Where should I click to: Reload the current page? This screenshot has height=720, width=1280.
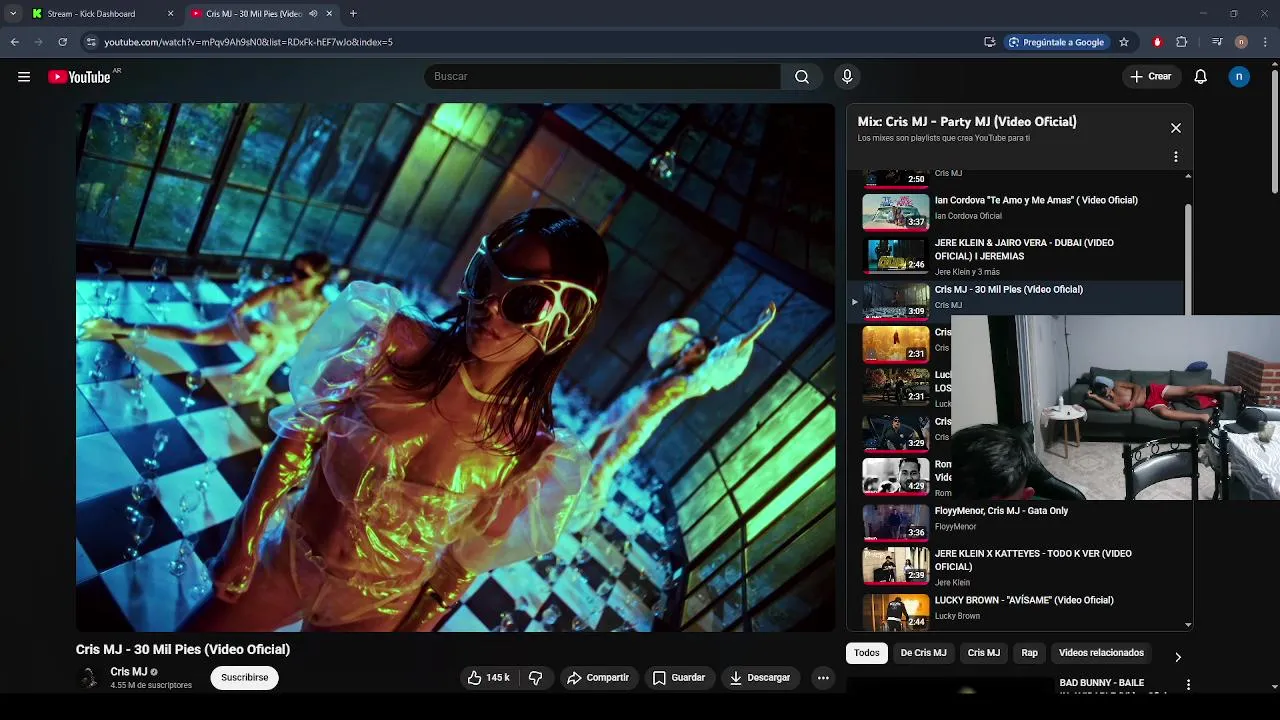(x=62, y=42)
